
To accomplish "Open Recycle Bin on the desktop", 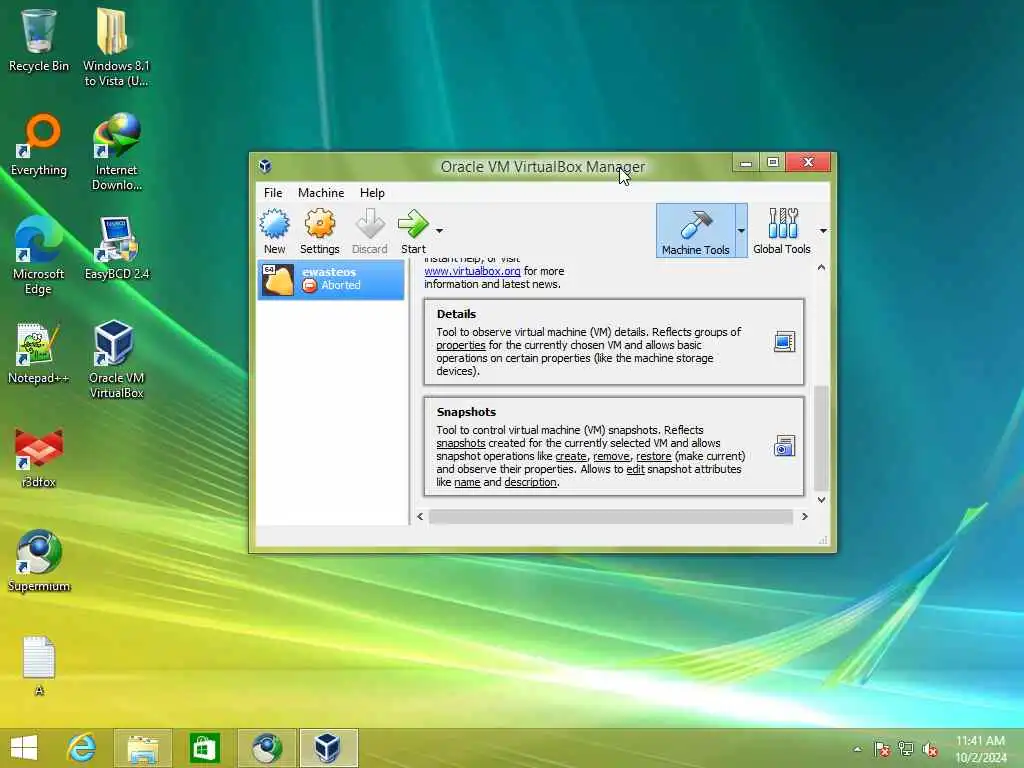I will pyautogui.click(x=39, y=40).
